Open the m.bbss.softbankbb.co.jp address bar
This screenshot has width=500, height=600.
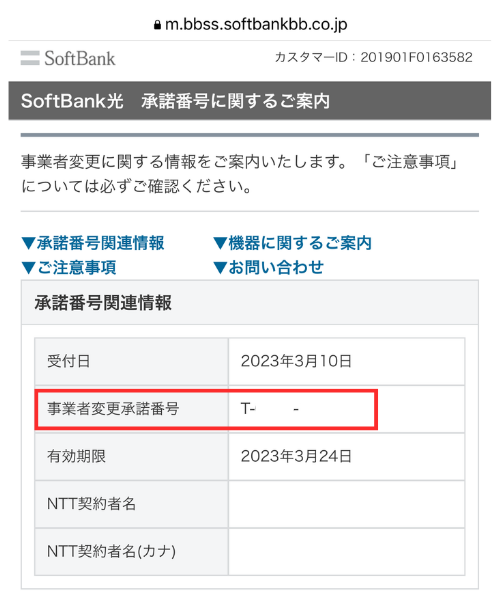click(x=250, y=25)
